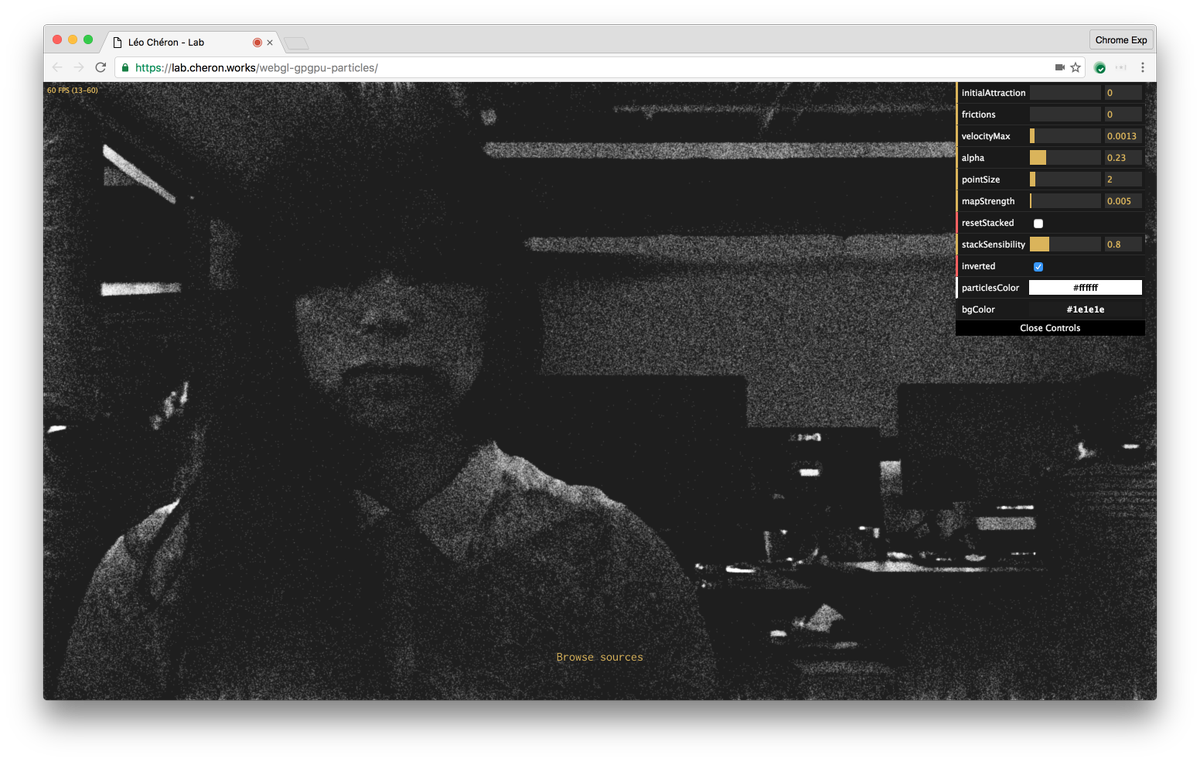The image size is (1200, 762).
Task: Click the stackSensibility value 0.8
Action: [x=1122, y=244]
